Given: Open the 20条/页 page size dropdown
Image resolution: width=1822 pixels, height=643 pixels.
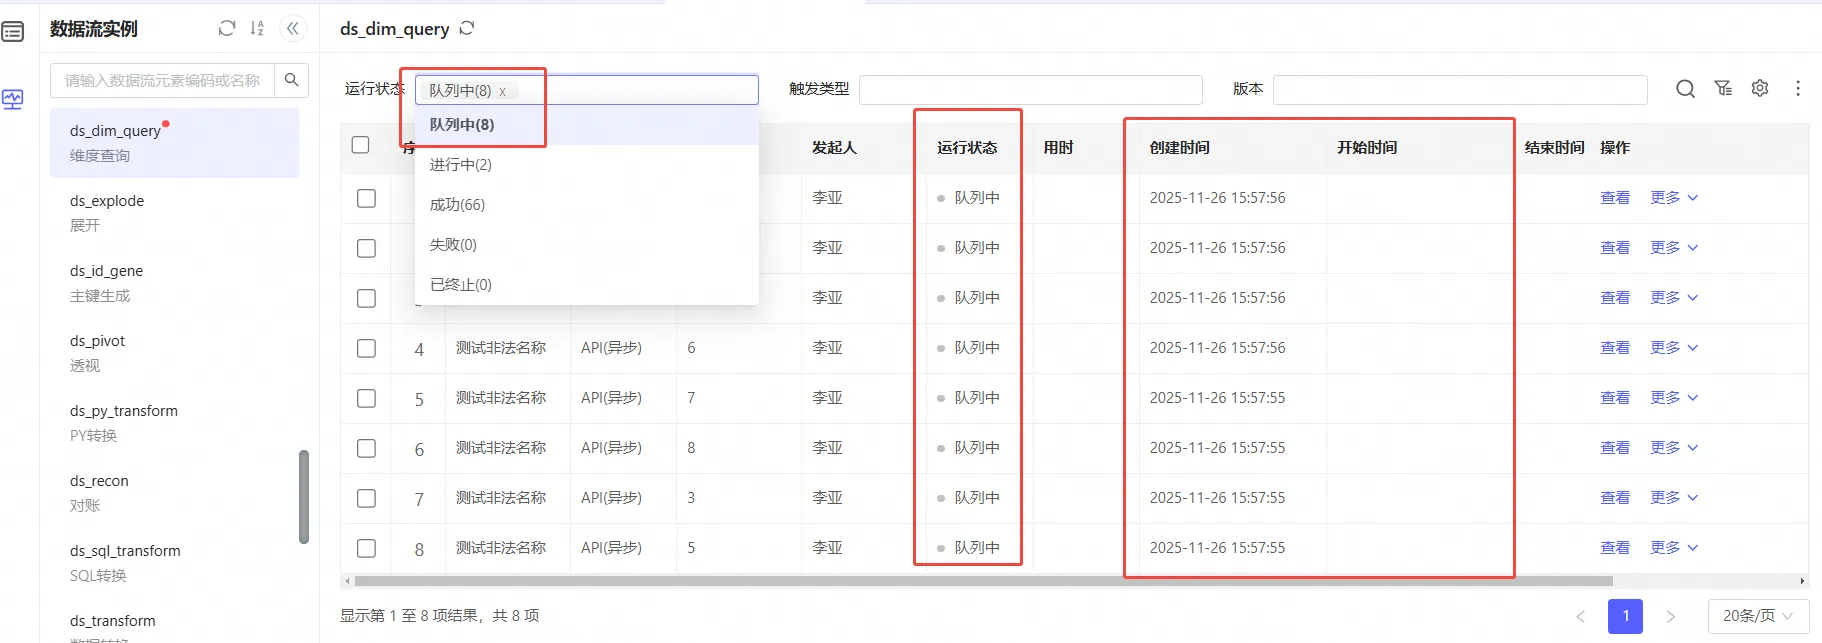Looking at the screenshot, I should (1758, 616).
